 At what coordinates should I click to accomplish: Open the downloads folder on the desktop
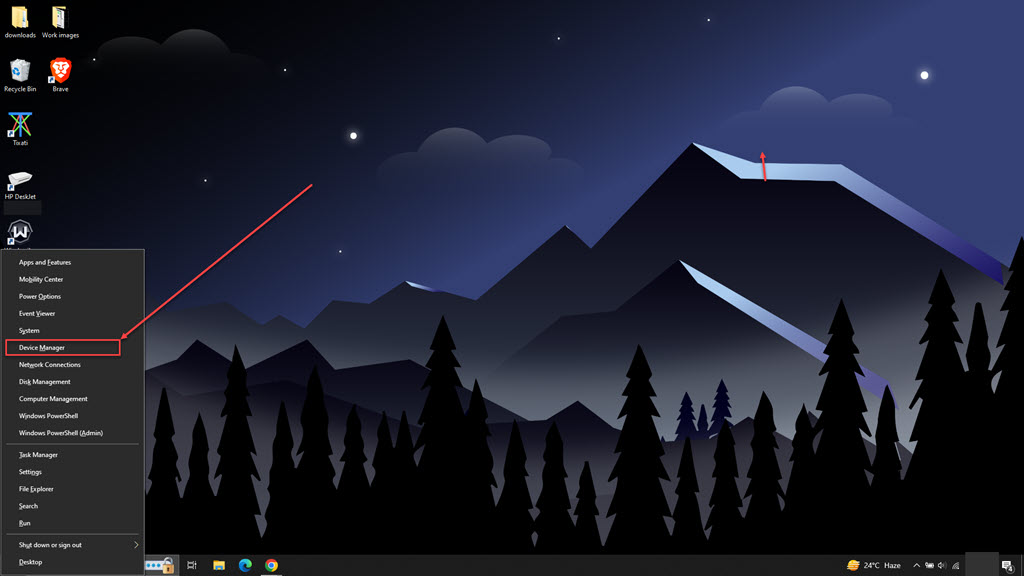click(x=20, y=22)
